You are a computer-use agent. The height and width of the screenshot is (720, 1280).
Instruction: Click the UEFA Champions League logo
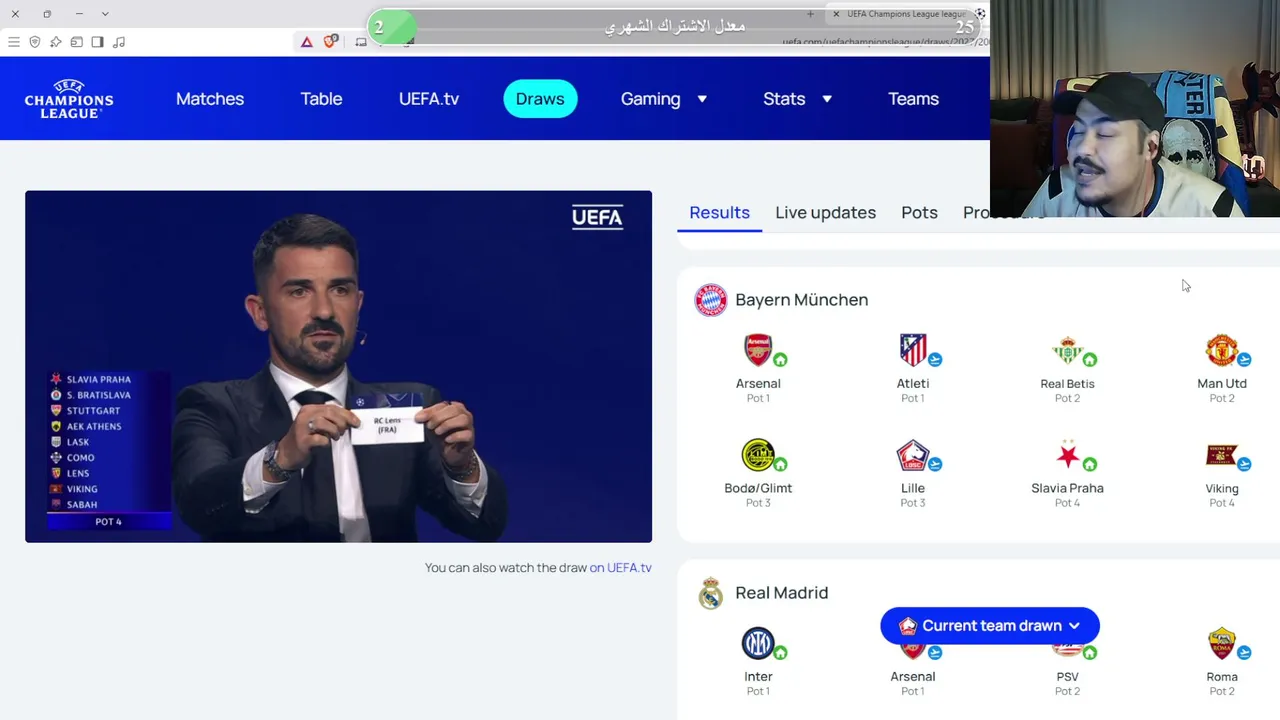pos(69,99)
